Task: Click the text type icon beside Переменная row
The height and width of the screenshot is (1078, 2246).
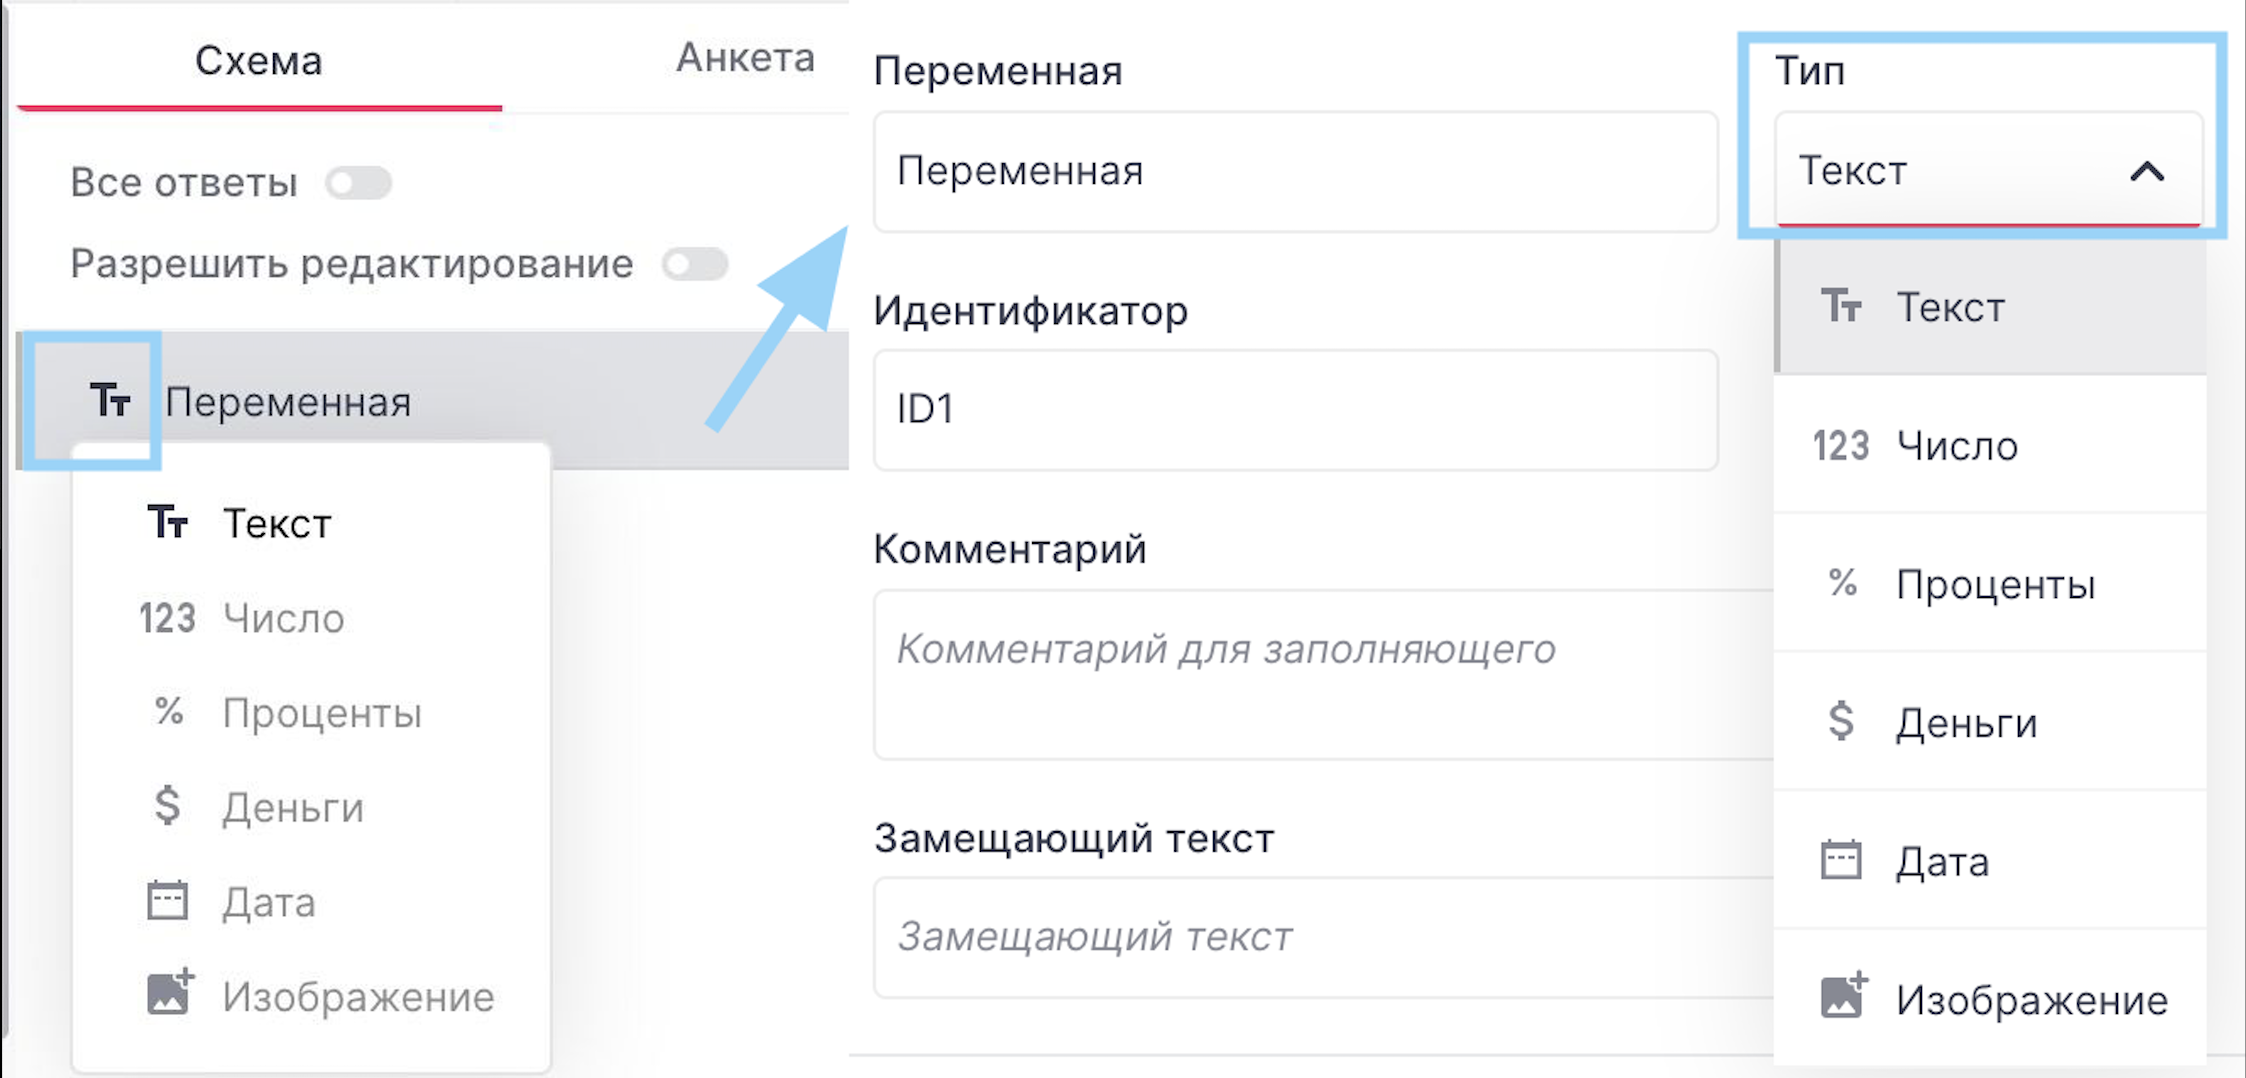Action: point(110,401)
